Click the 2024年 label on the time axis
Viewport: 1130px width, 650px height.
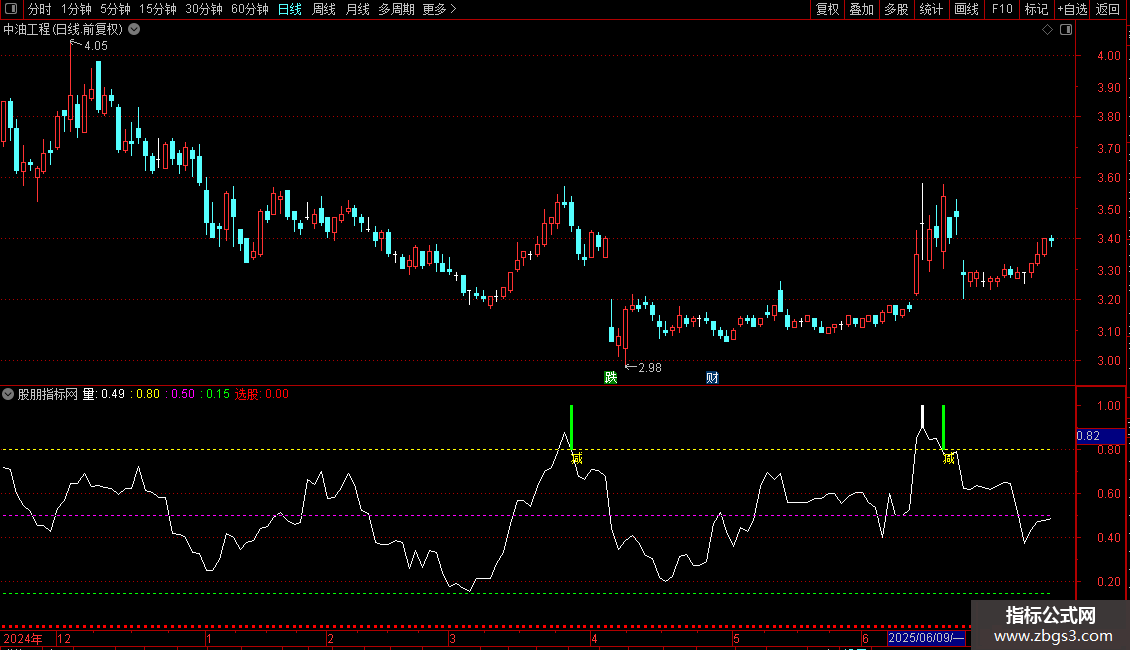point(23,638)
